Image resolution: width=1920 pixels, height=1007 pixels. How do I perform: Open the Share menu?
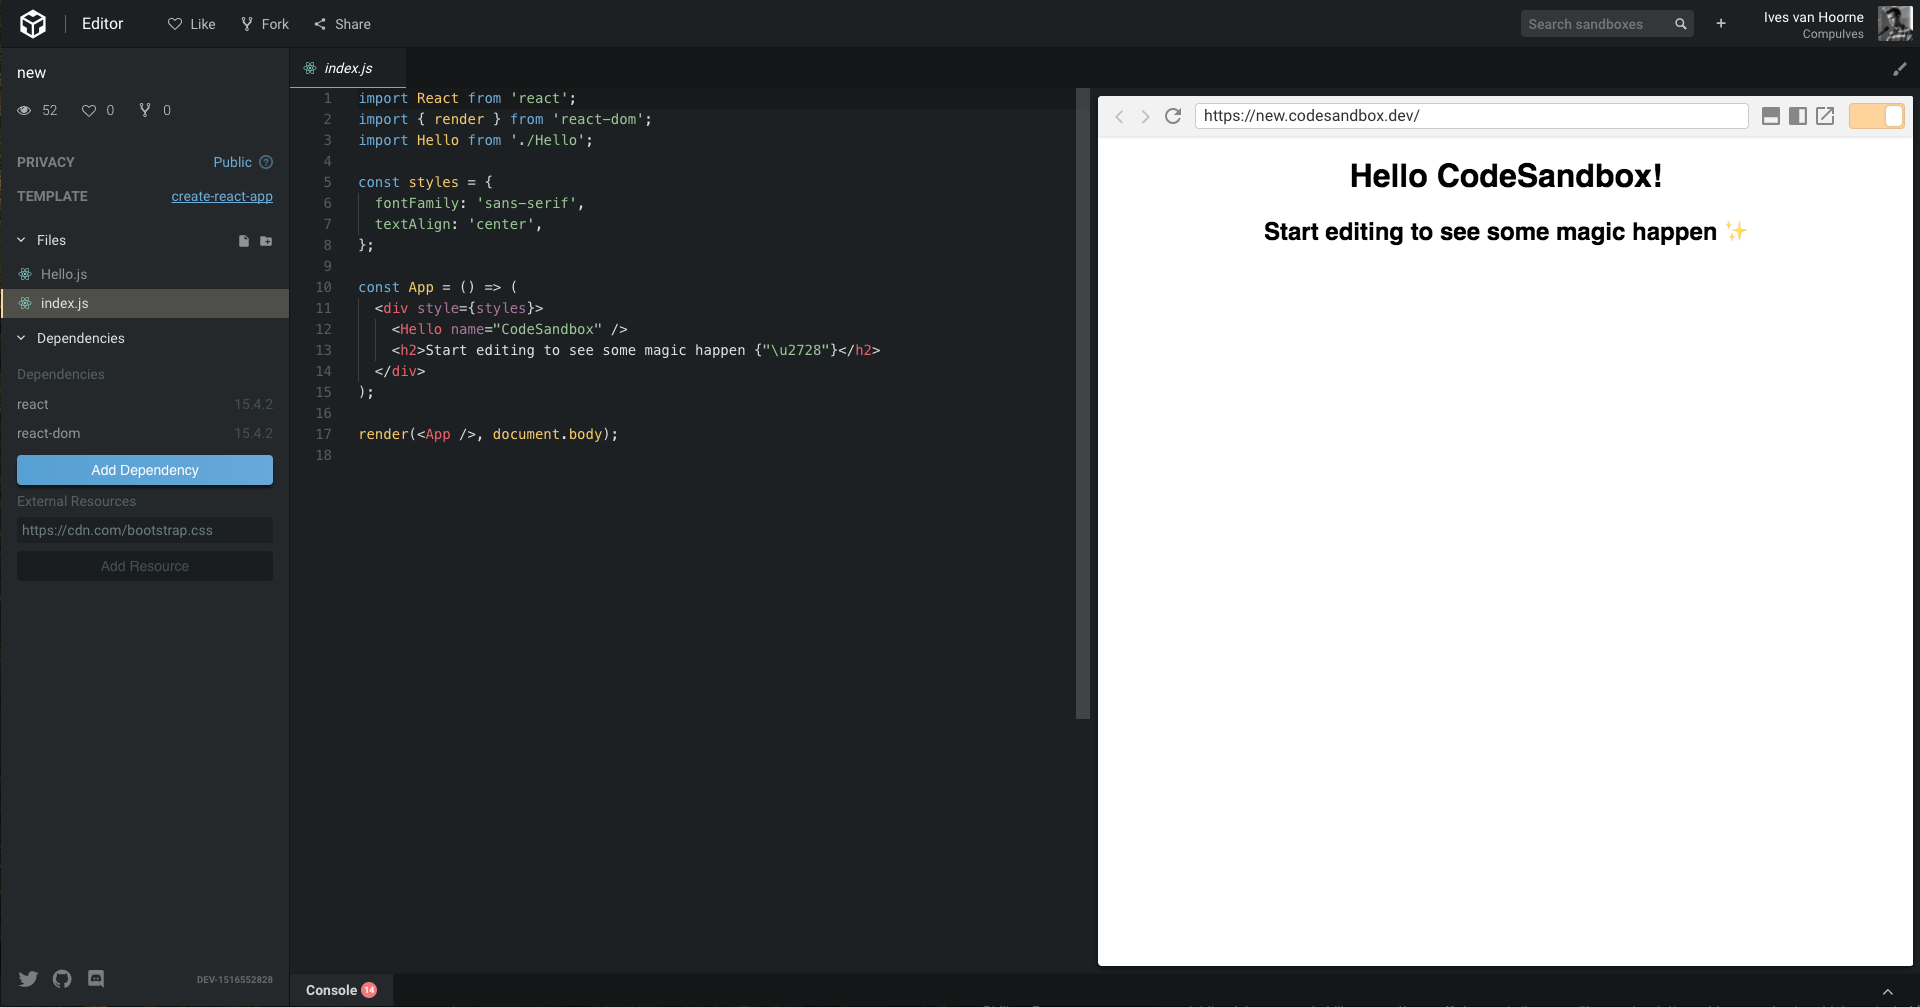coord(342,24)
